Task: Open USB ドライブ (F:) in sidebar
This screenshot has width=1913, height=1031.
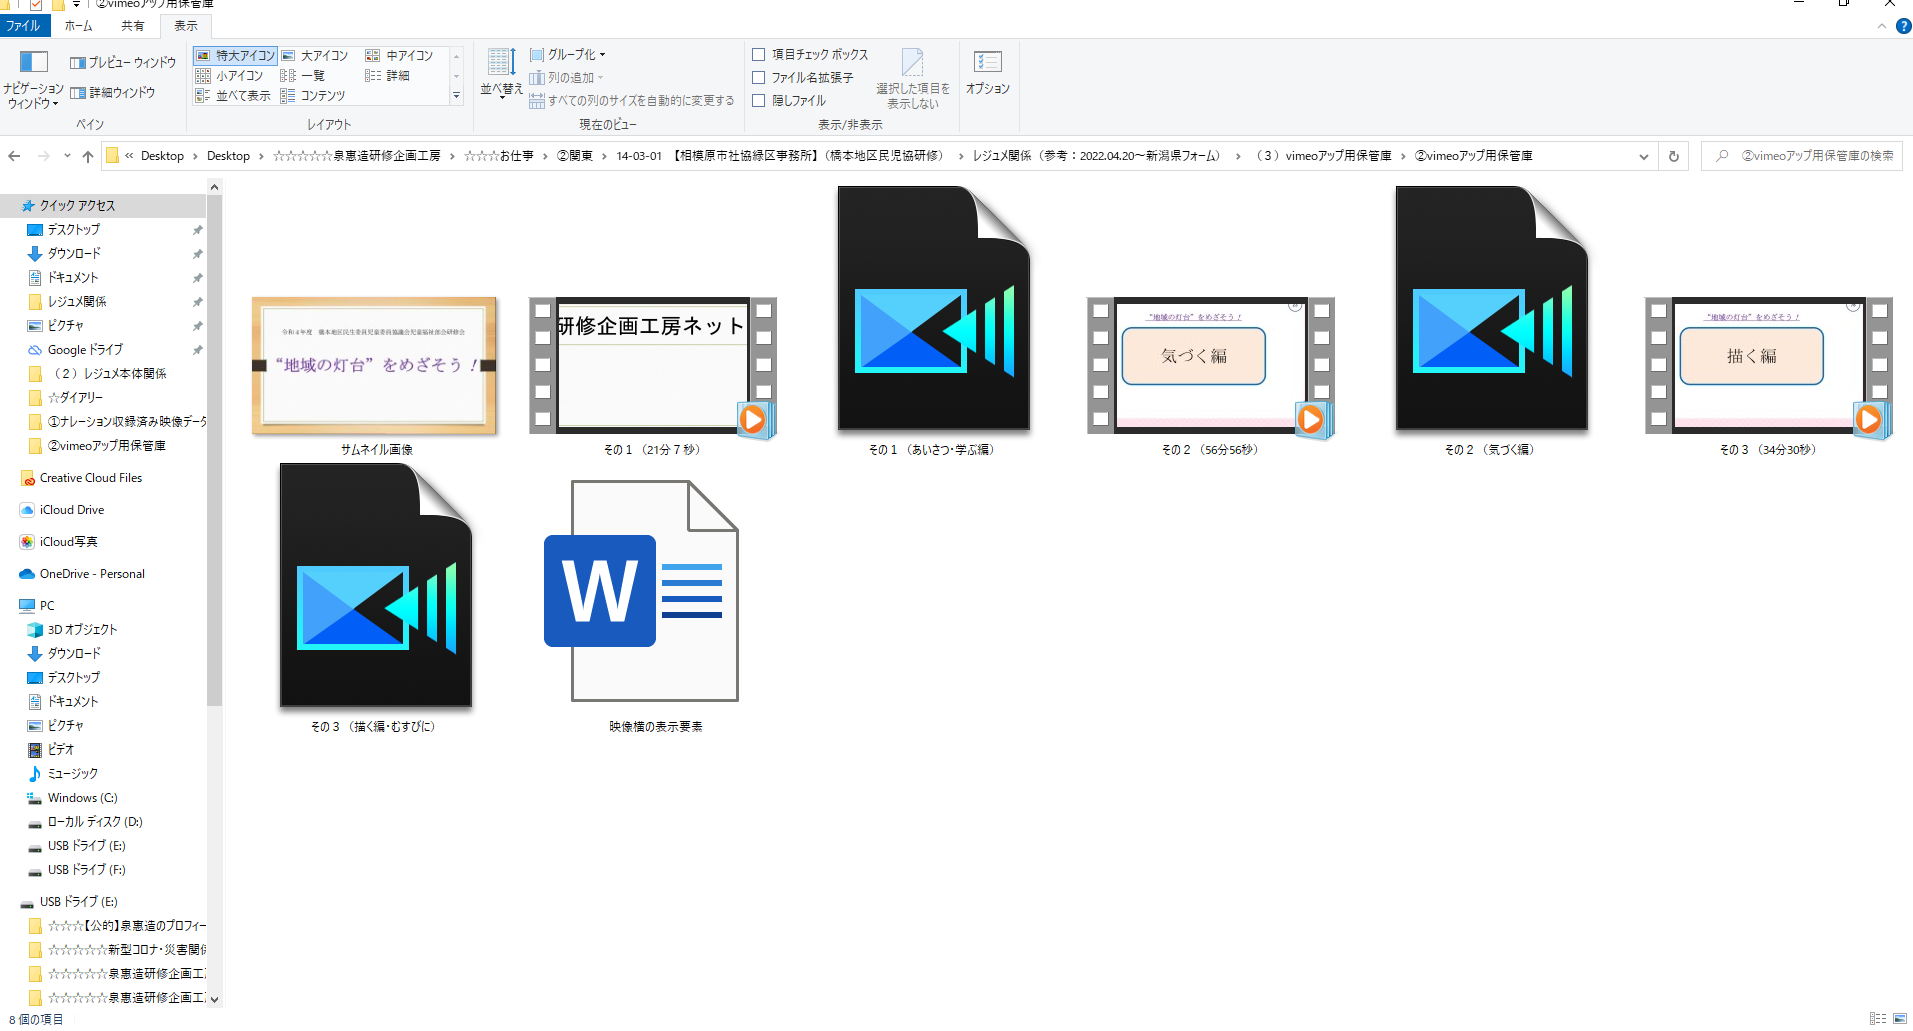Action: click(86, 870)
